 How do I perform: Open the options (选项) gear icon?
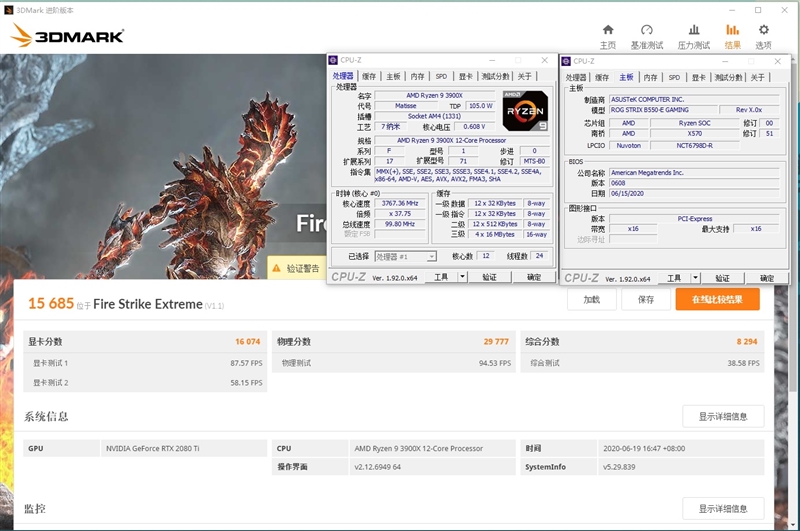763,30
